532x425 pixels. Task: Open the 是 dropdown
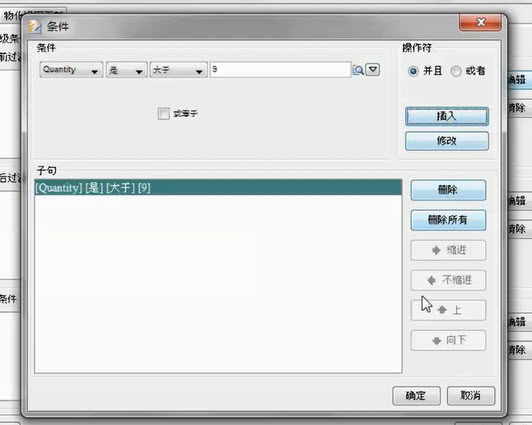(x=127, y=70)
